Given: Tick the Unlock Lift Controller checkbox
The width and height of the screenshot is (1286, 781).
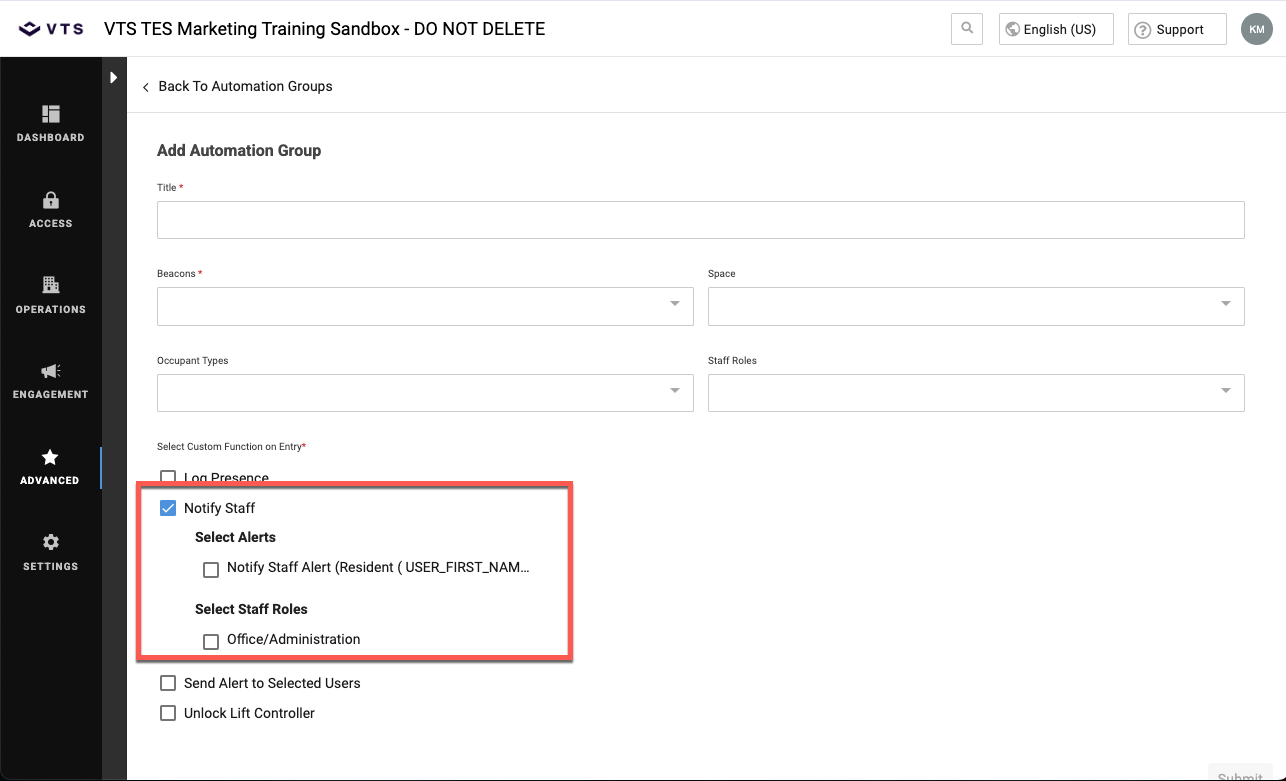Looking at the screenshot, I should (168, 714).
